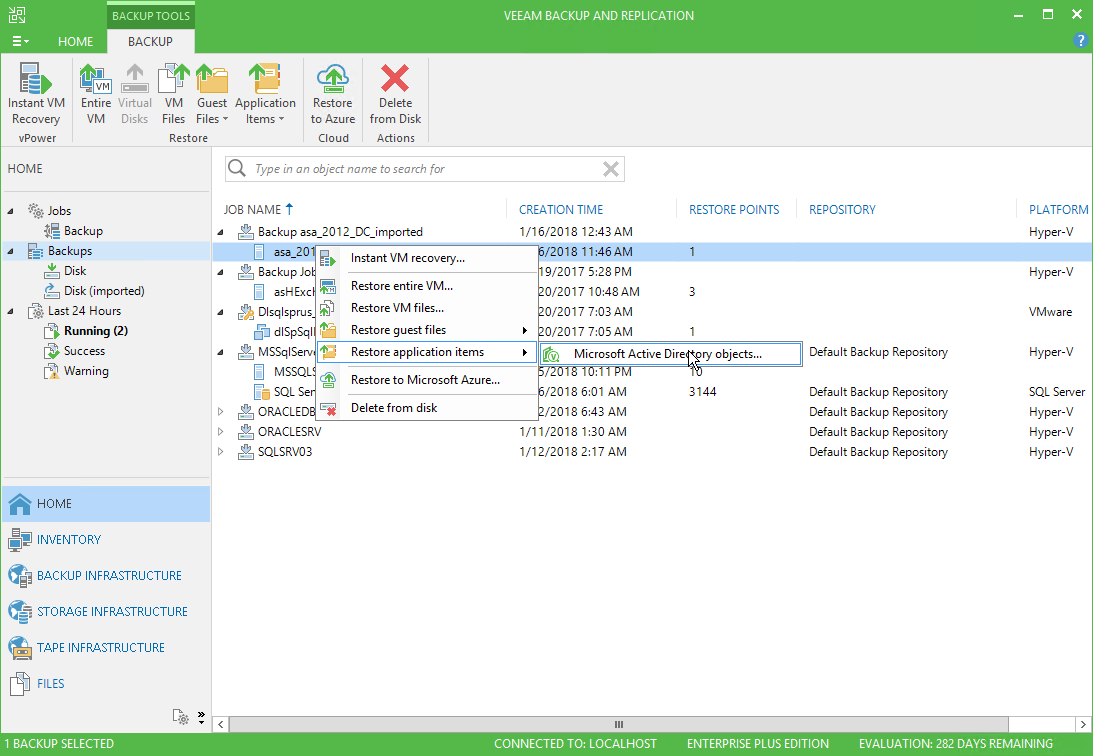Expand the SQLSRV03 backup job
The image size is (1093, 756).
222,452
